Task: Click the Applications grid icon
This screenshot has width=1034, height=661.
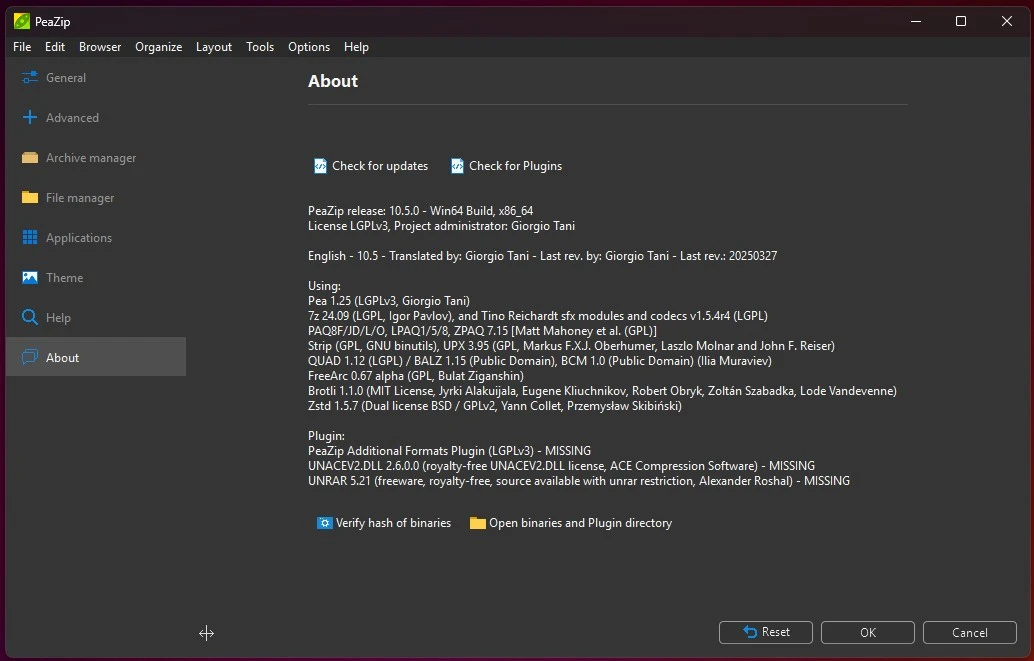Action: point(30,237)
